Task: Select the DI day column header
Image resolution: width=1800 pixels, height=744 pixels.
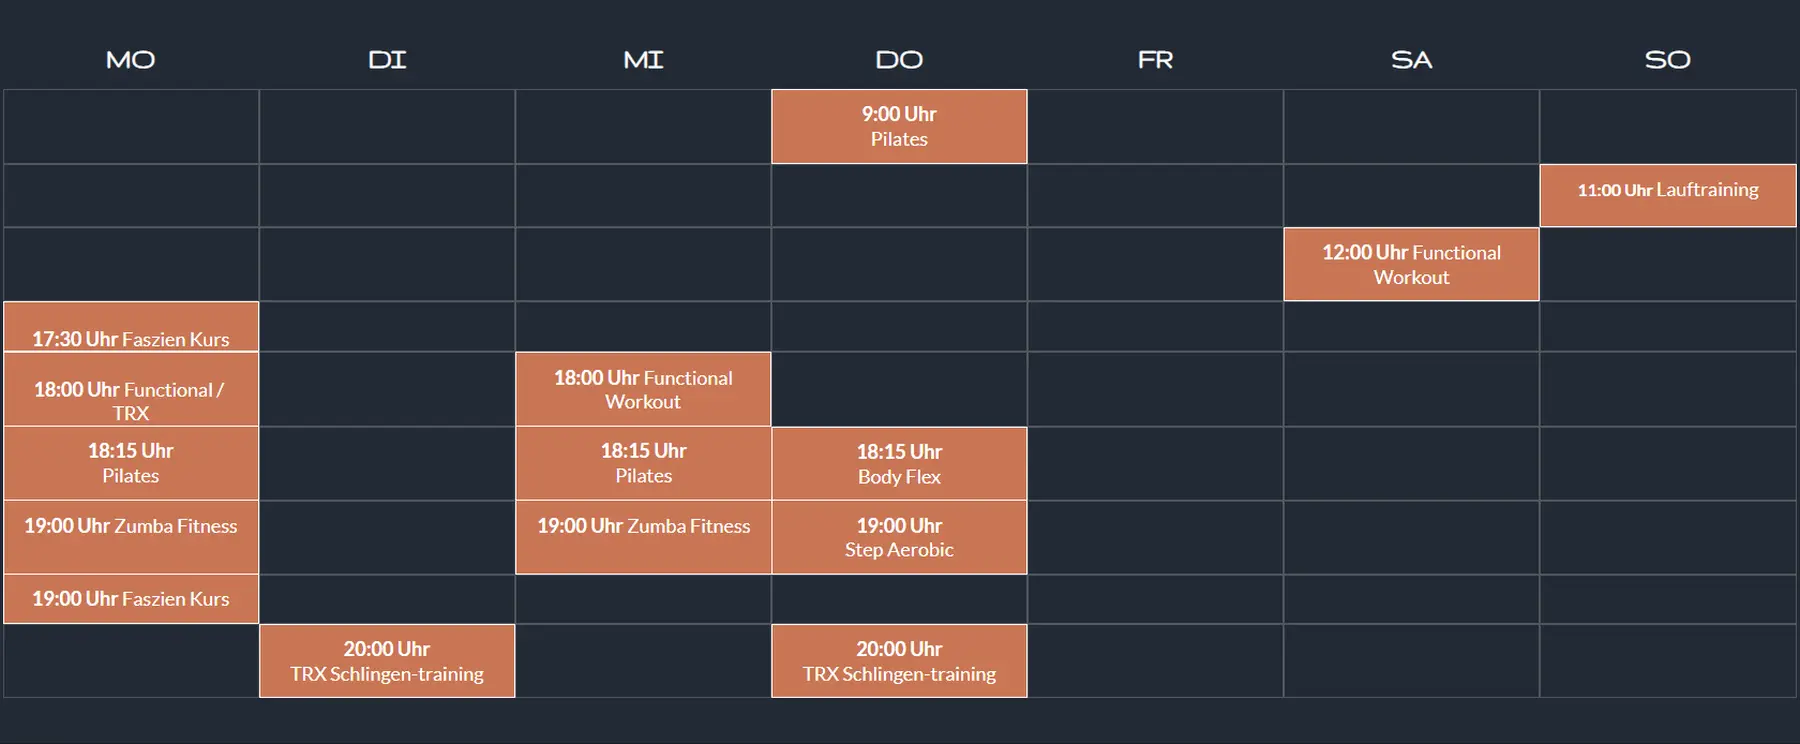Action: click(387, 60)
